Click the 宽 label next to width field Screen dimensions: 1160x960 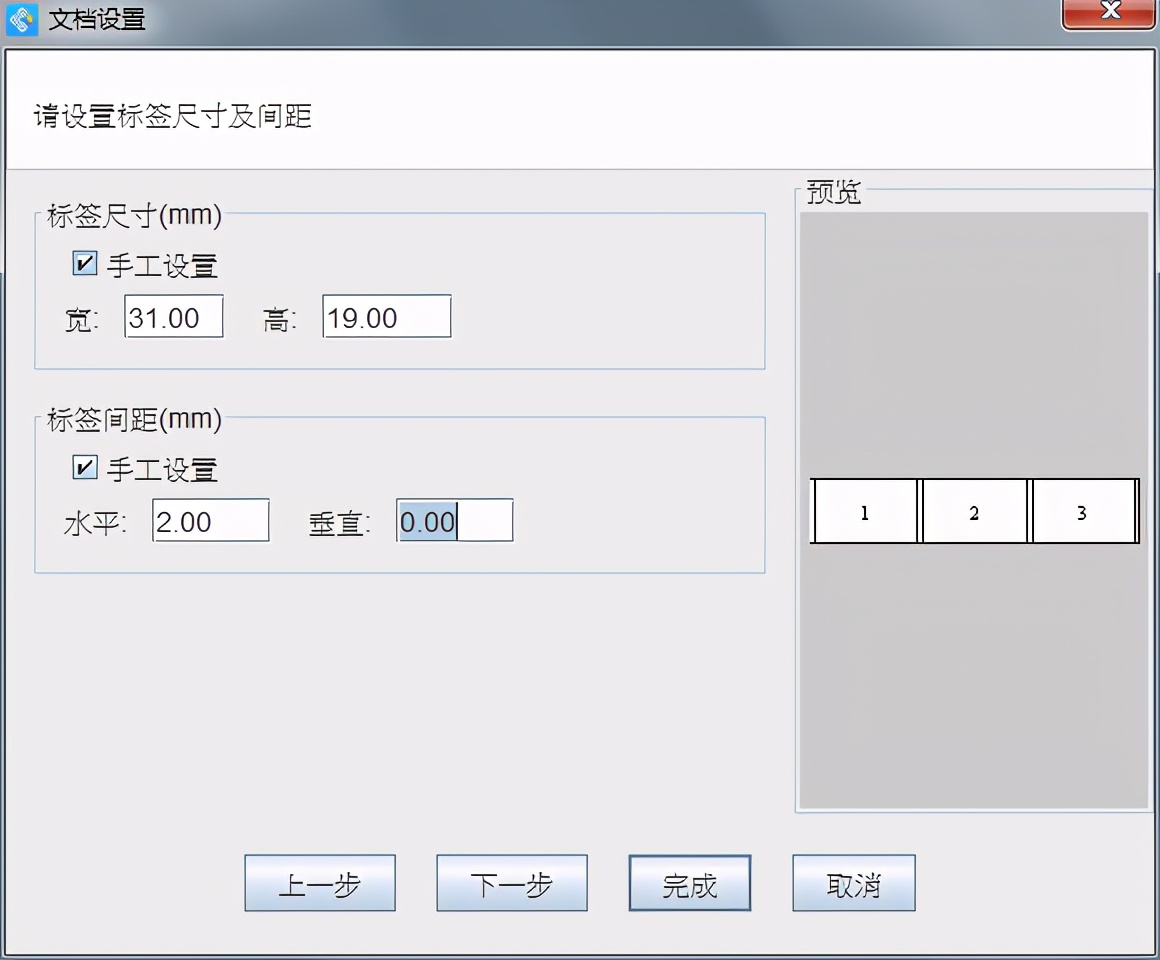coord(79,320)
